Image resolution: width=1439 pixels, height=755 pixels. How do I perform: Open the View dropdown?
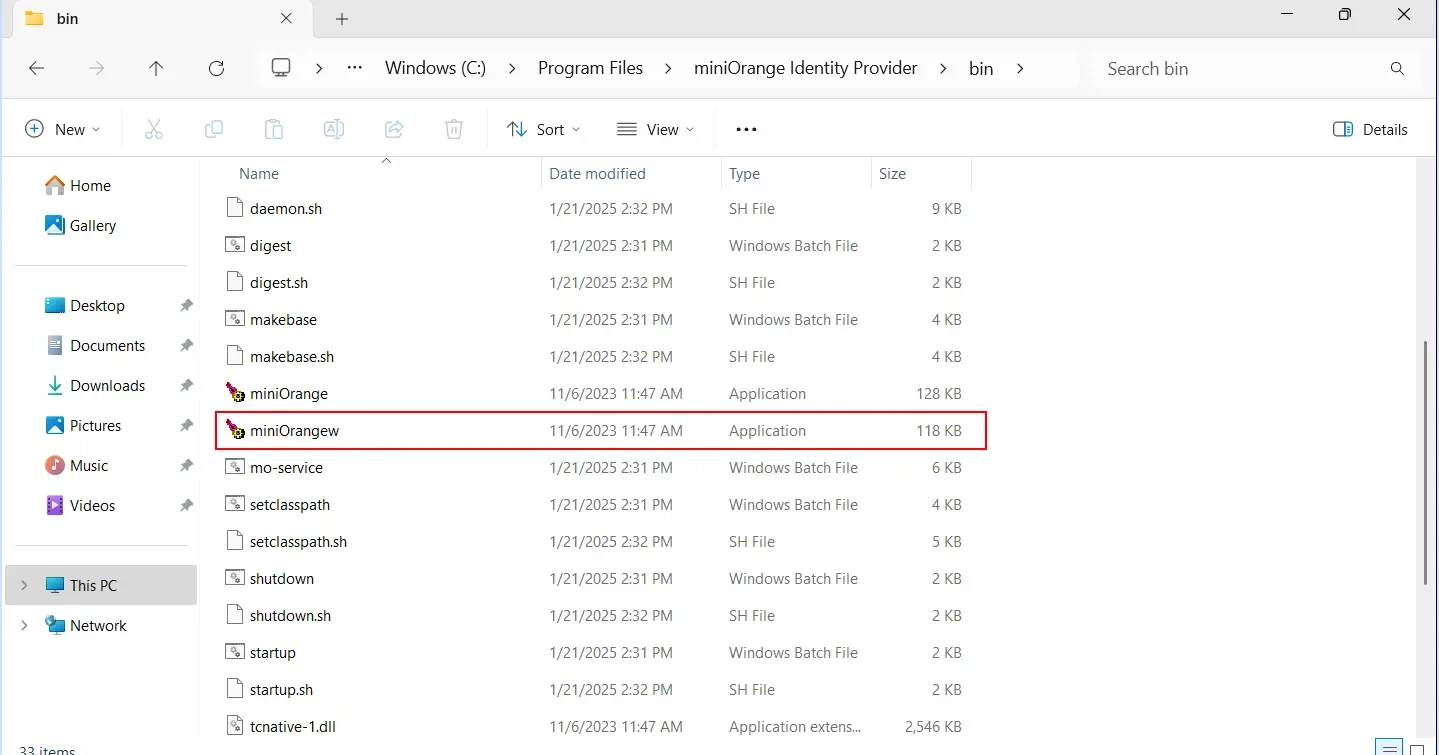655,129
